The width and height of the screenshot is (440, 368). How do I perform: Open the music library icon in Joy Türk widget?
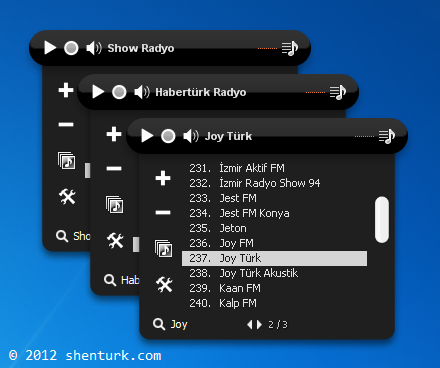(x=164, y=249)
